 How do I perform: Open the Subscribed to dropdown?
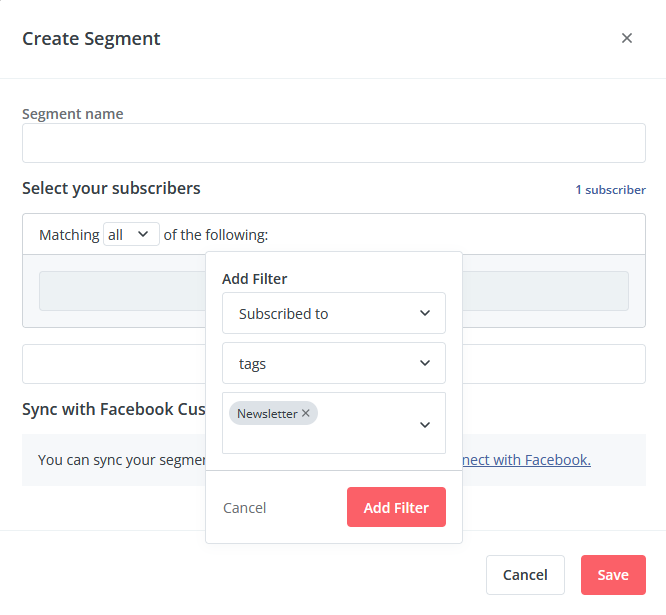(x=333, y=313)
